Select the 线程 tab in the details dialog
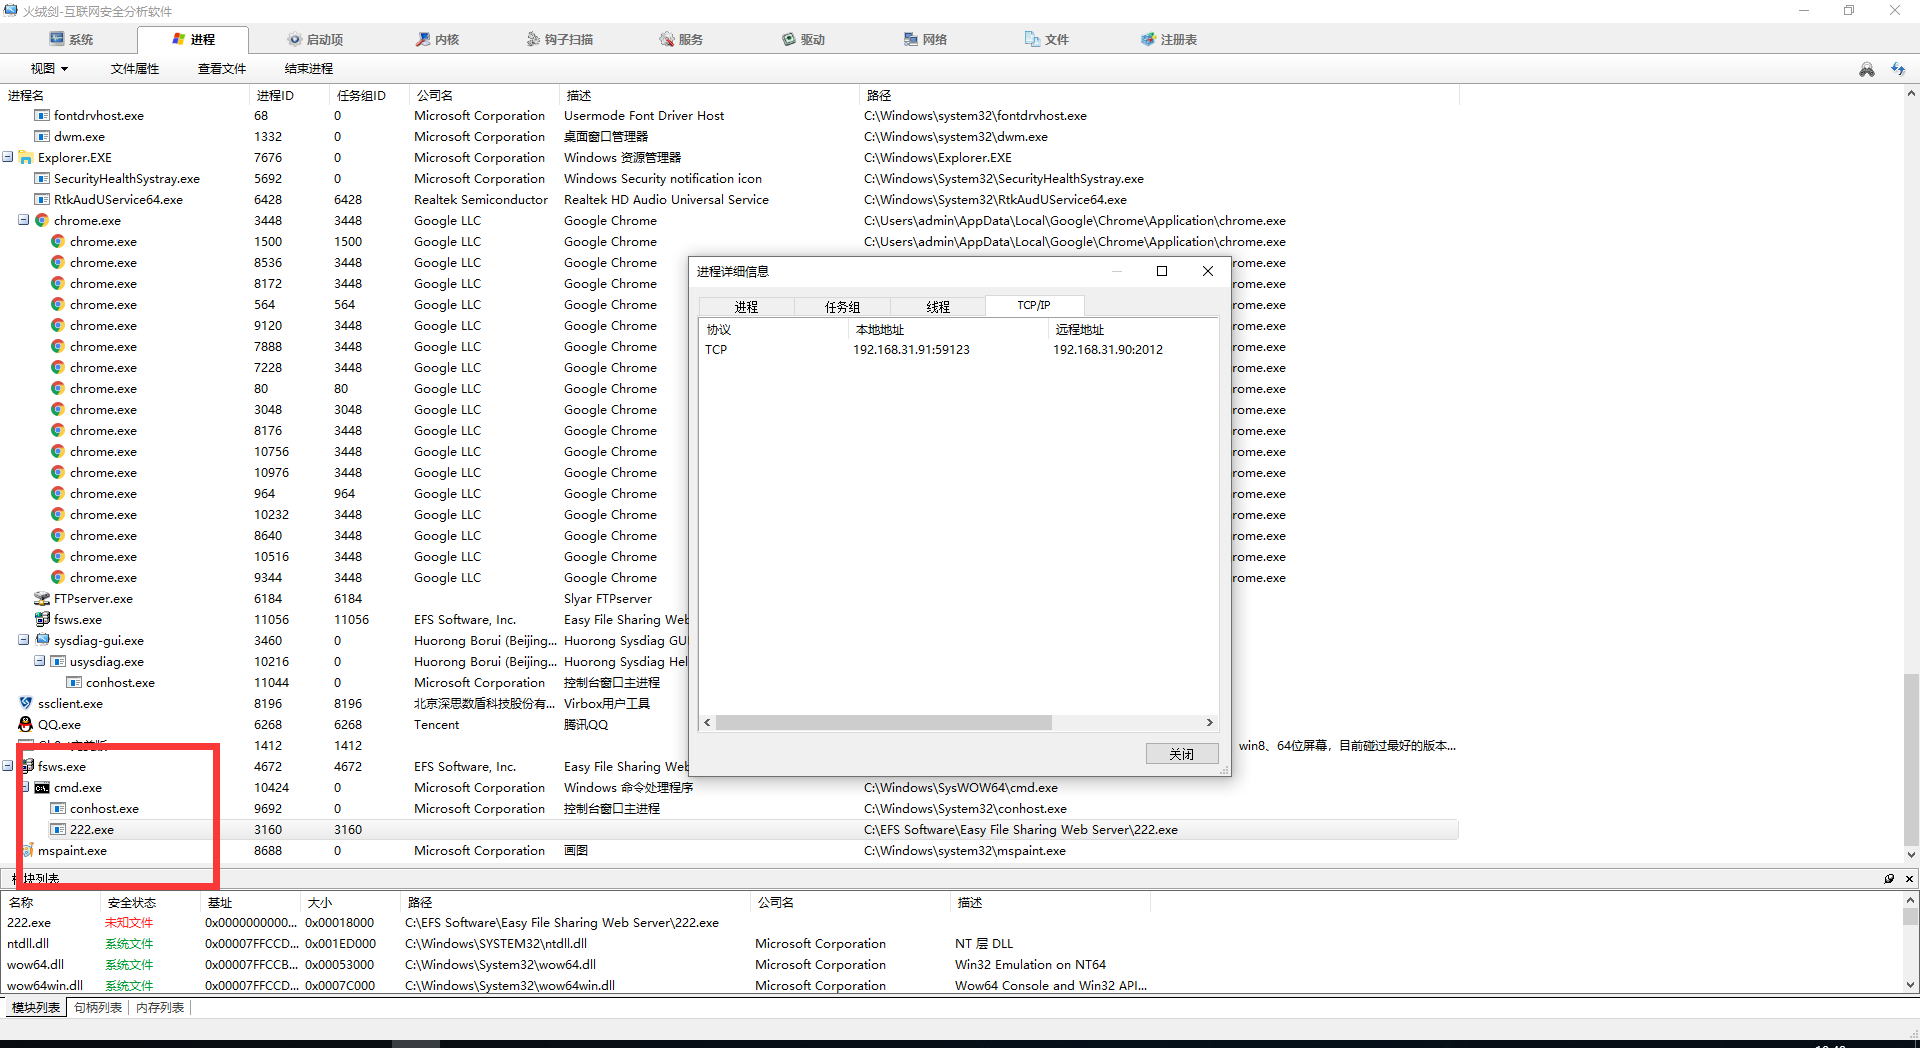The height and width of the screenshot is (1048, 1920). point(938,307)
